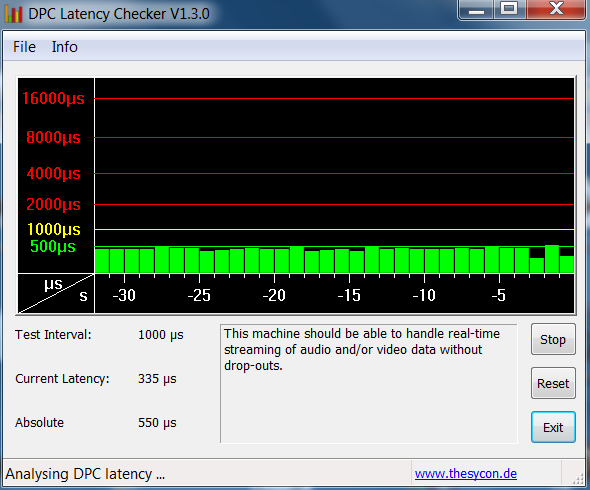Viewport: 590px width, 490px height.
Task: Open the File menu
Action: pos(24,47)
